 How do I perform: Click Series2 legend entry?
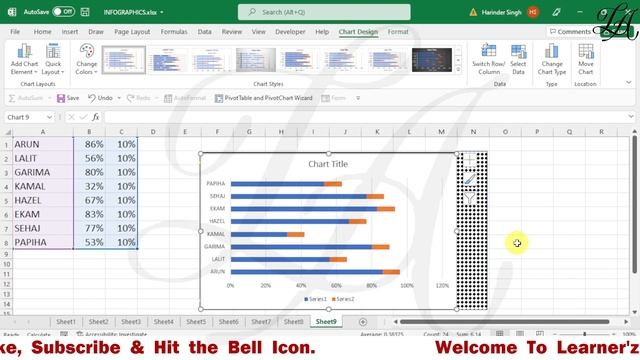click(343, 299)
